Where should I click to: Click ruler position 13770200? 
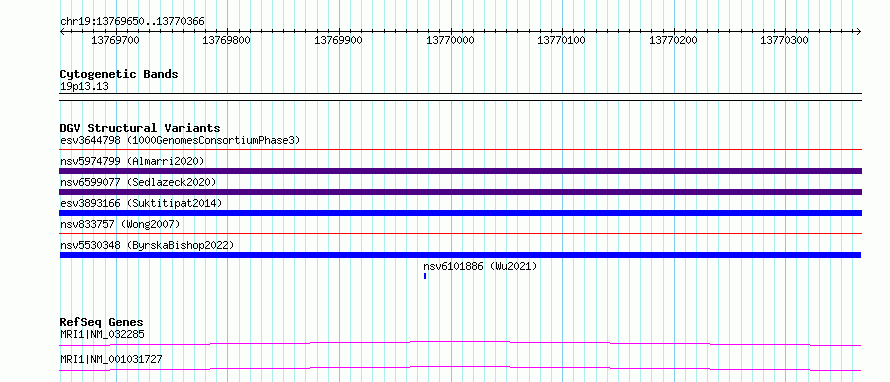pos(673,40)
